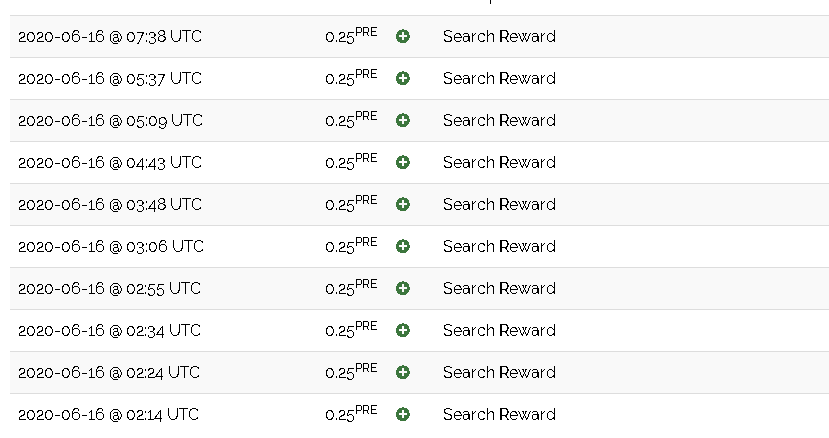Viewport: 829px width, 438px height.
Task: Click green plus icon for 02:34 UTC reward
Action: click(x=403, y=331)
